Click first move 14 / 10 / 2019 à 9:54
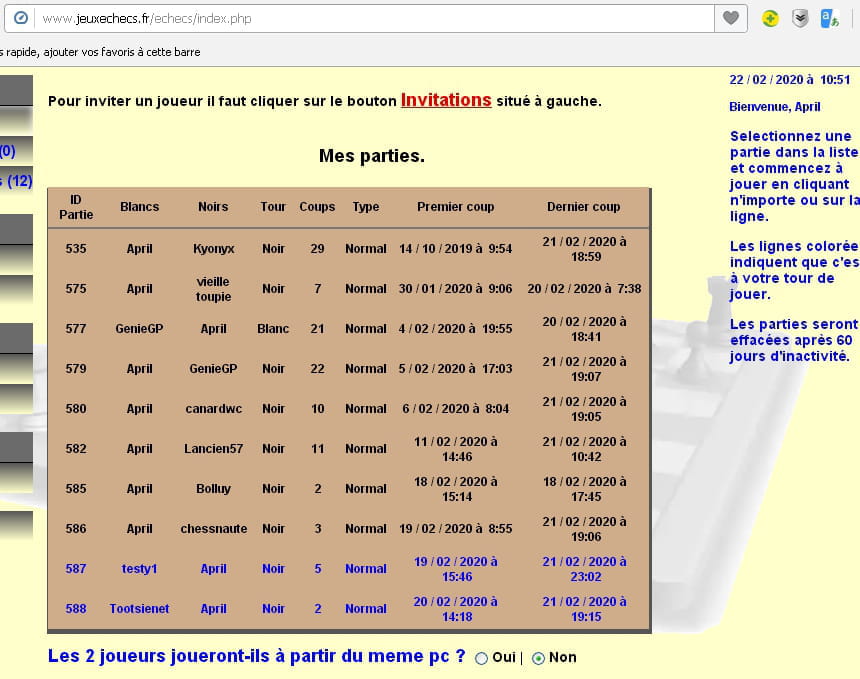This screenshot has width=860, height=679. 455,249
